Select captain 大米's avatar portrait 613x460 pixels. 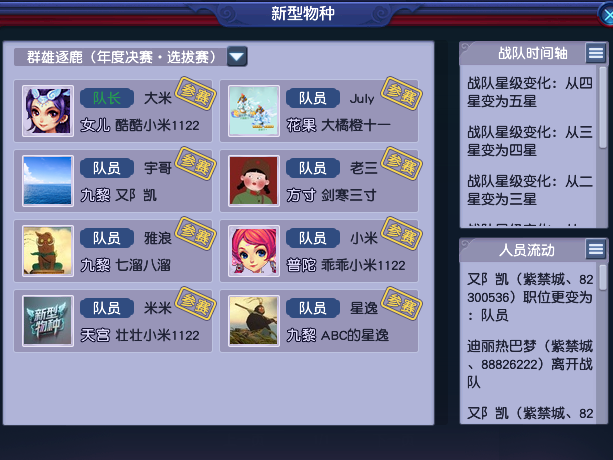click(48, 111)
